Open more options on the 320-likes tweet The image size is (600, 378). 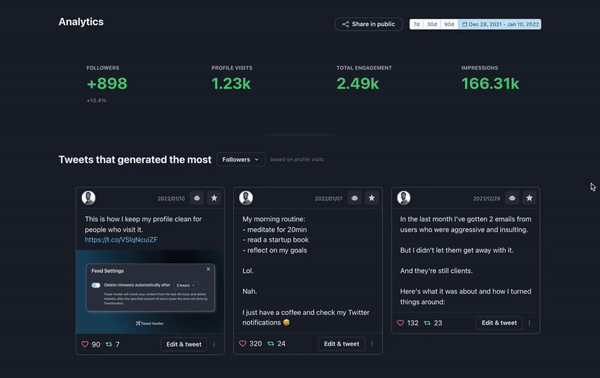[372, 344]
